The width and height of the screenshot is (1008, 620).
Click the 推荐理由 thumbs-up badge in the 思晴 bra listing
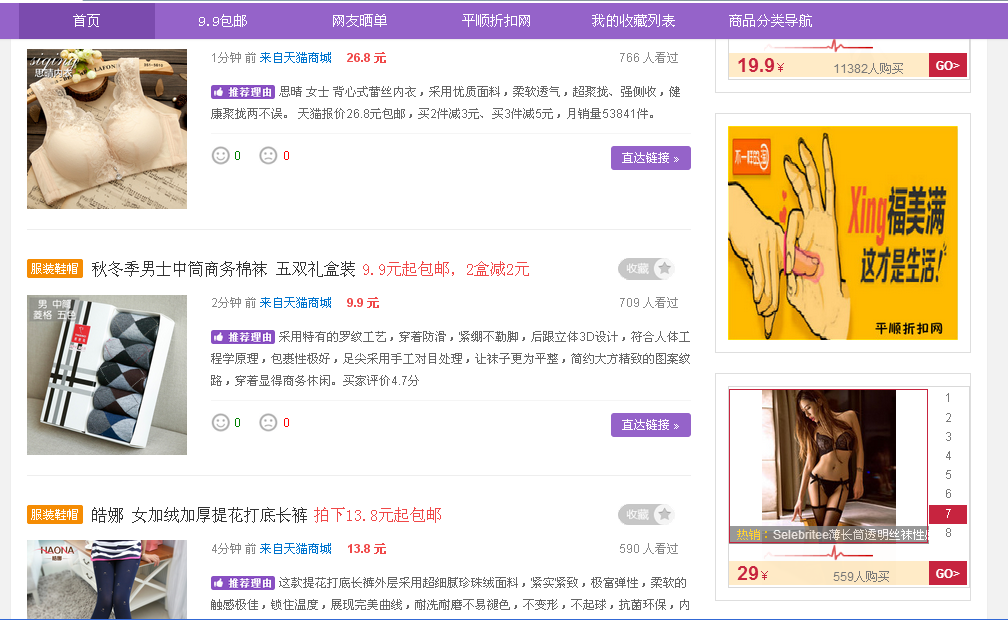tap(242, 92)
